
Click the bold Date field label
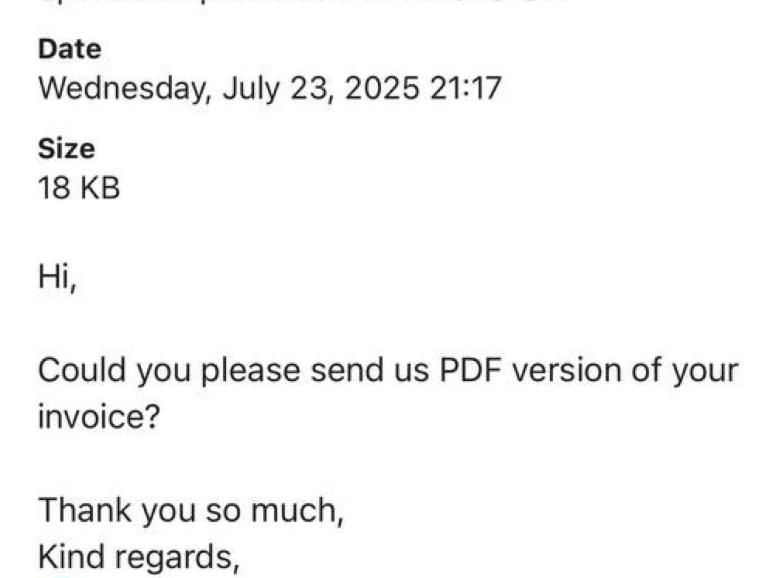70,50
